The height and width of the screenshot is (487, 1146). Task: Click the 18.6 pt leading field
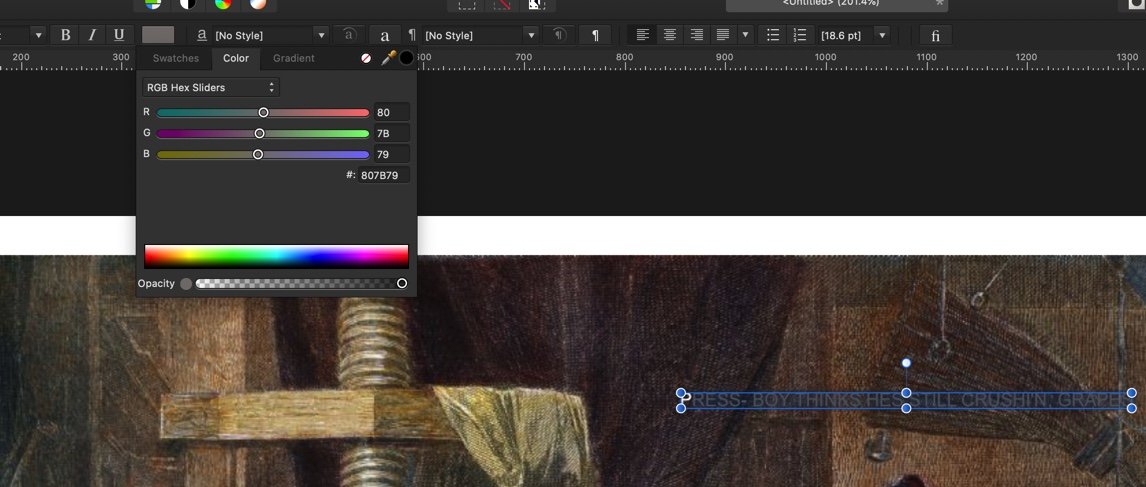click(844, 35)
